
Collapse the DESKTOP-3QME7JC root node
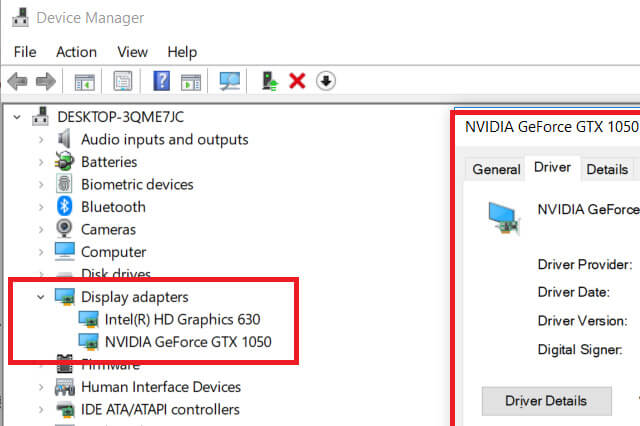coord(18,117)
